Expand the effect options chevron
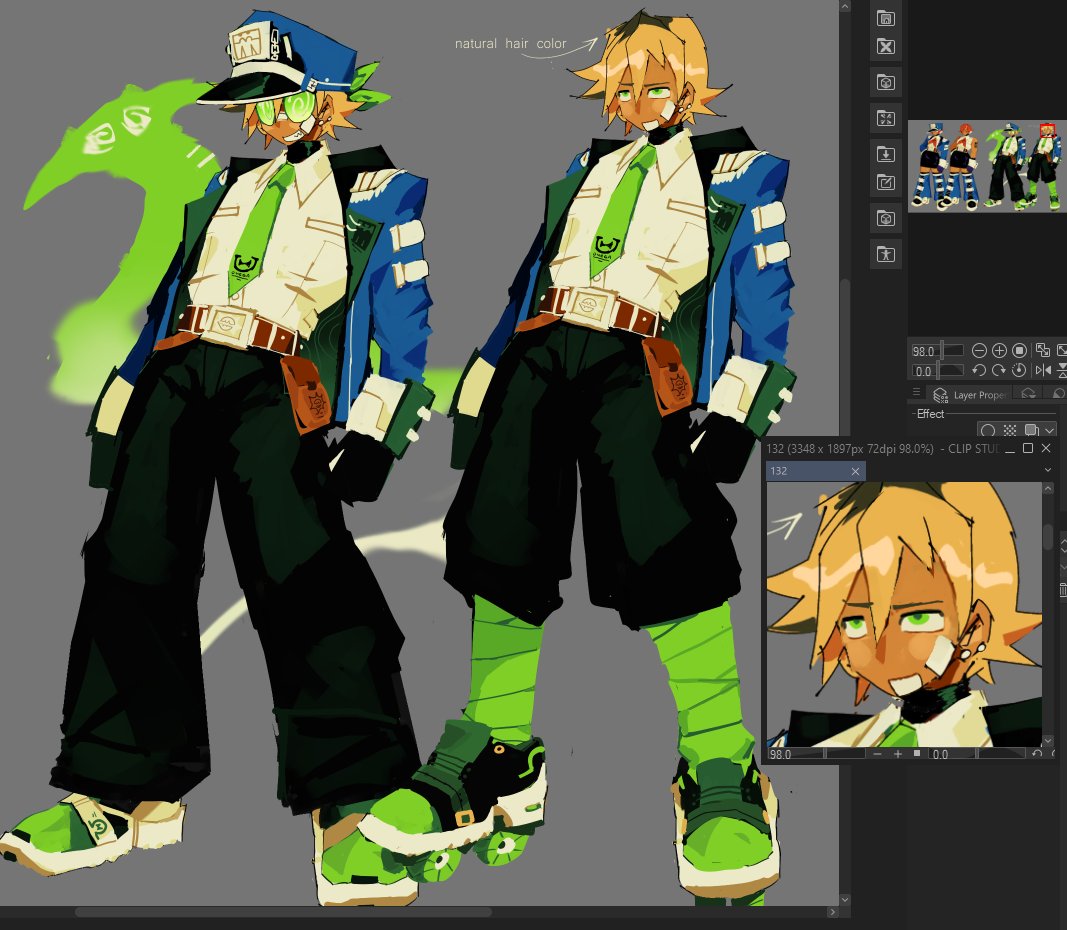1067x930 pixels. click(x=1049, y=430)
